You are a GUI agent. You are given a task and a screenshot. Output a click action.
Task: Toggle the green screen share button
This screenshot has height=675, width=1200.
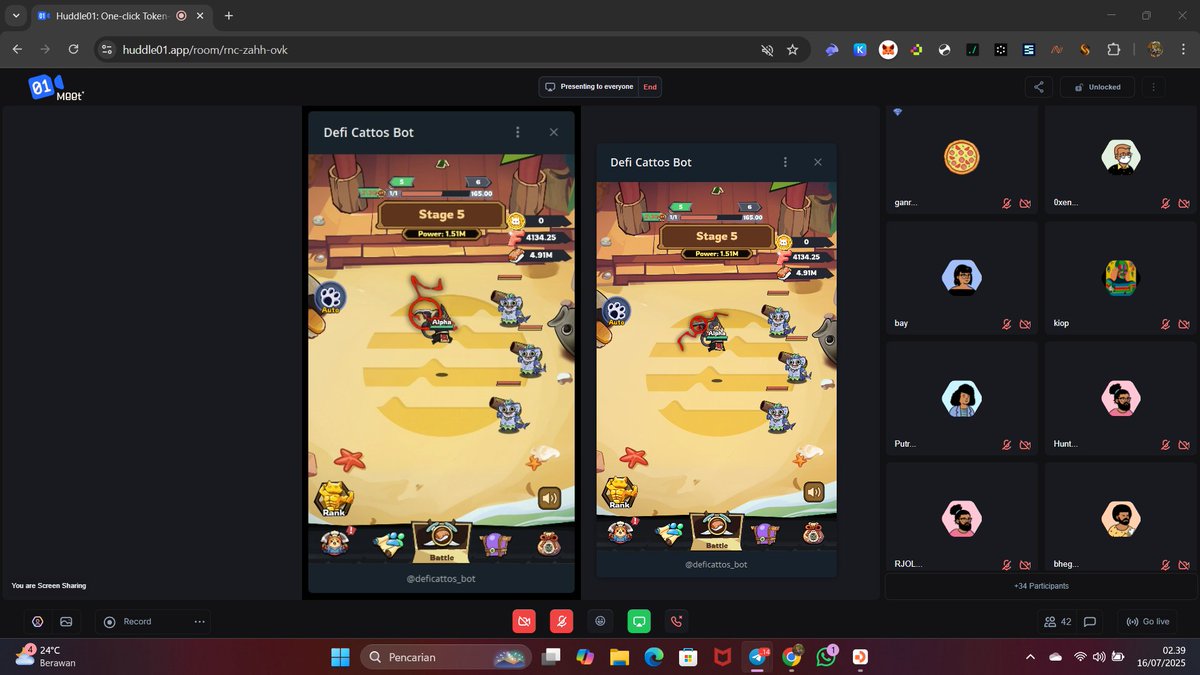coord(639,621)
